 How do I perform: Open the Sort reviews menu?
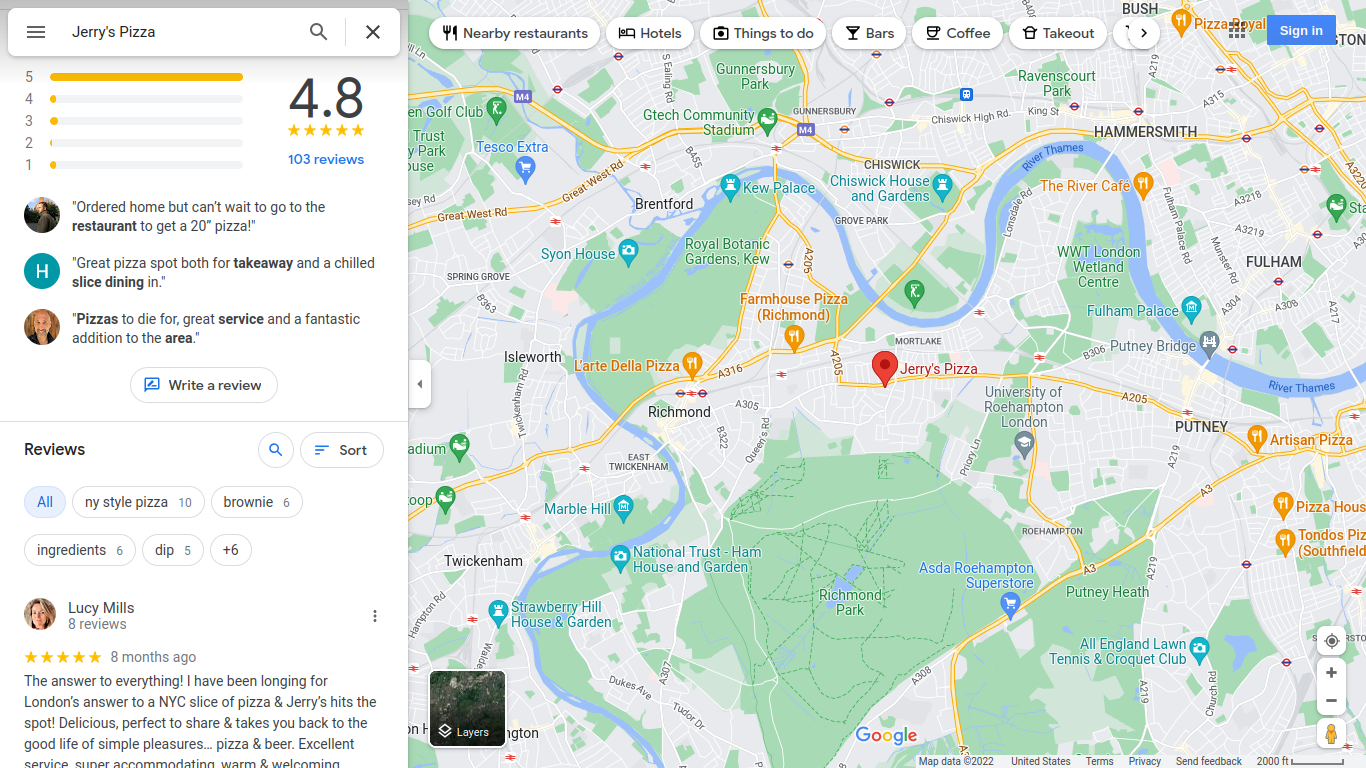click(x=341, y=450)
